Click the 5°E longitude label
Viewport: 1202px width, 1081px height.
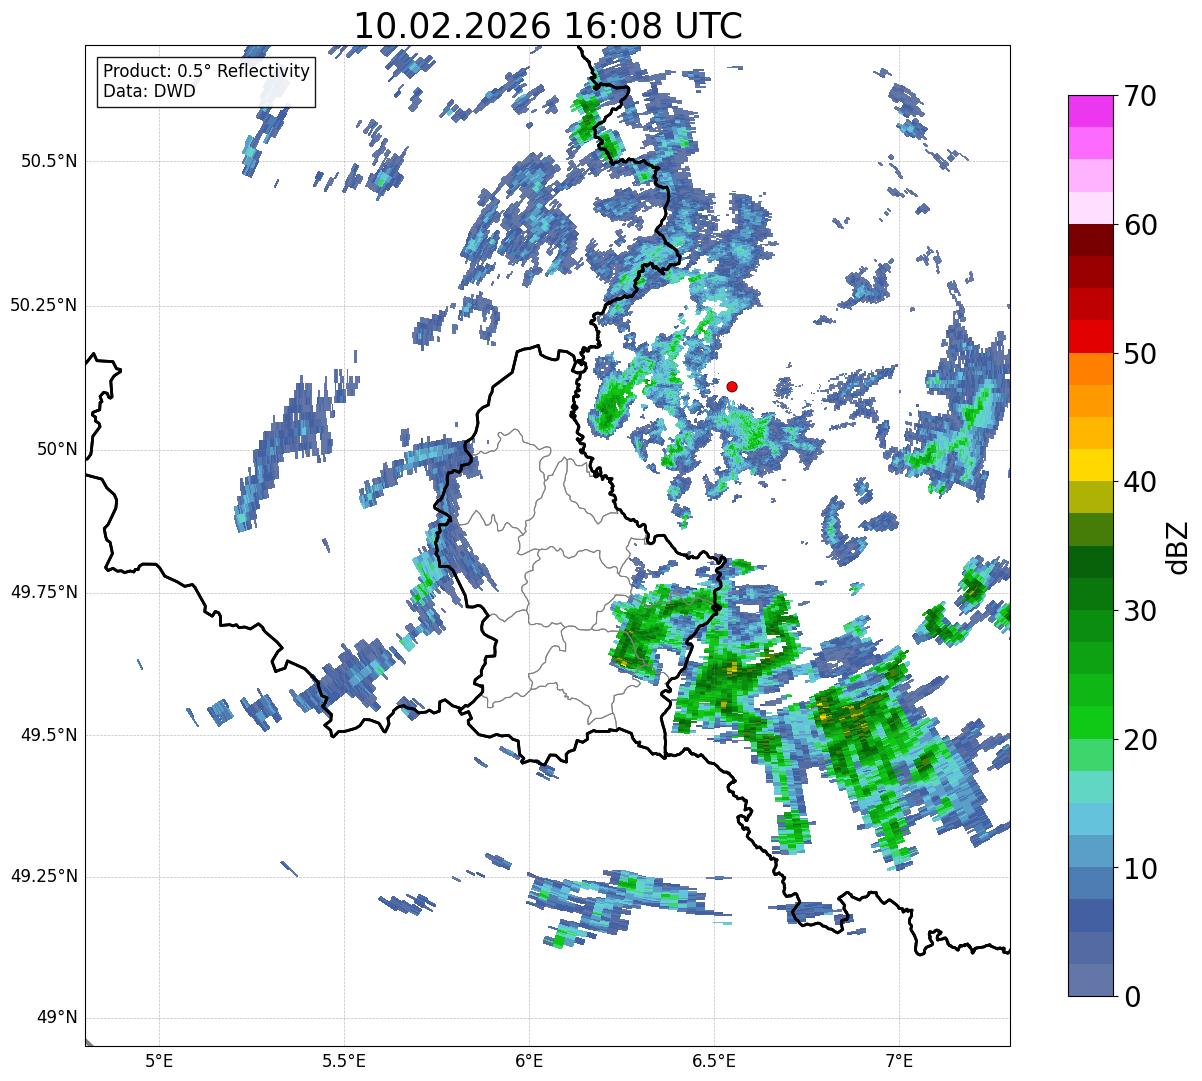tap(159, 1060)
